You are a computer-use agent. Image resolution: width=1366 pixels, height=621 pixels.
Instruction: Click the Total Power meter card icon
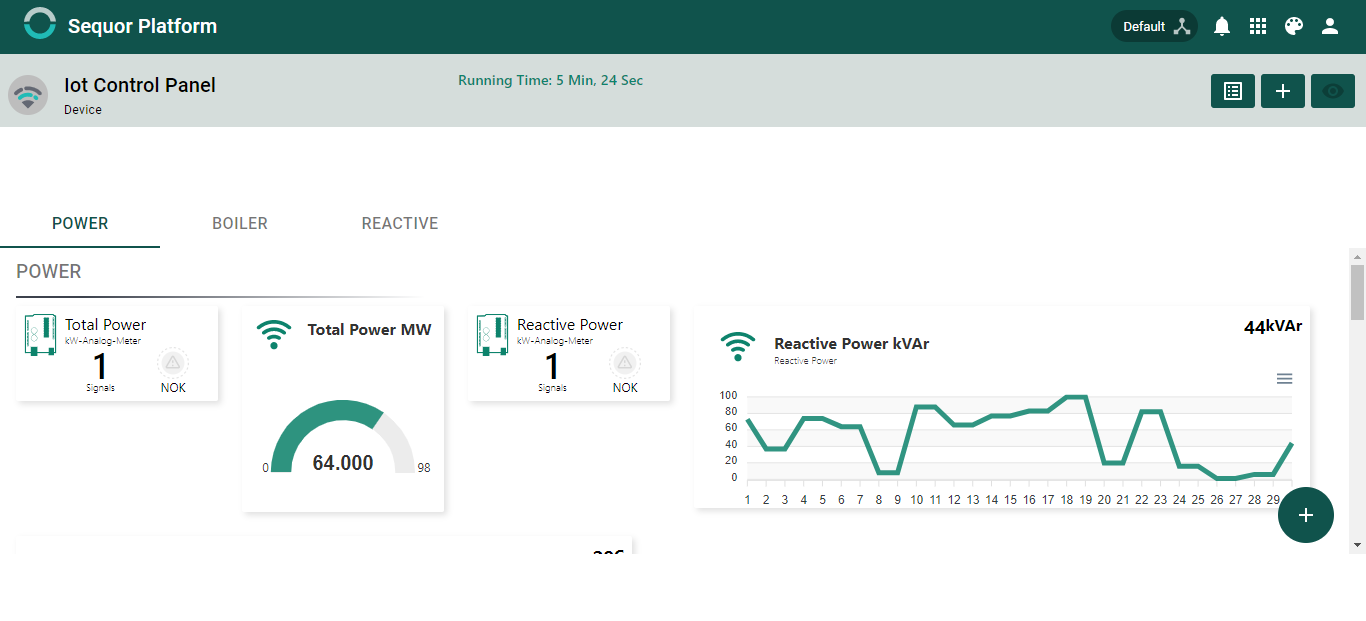[40, 334]
